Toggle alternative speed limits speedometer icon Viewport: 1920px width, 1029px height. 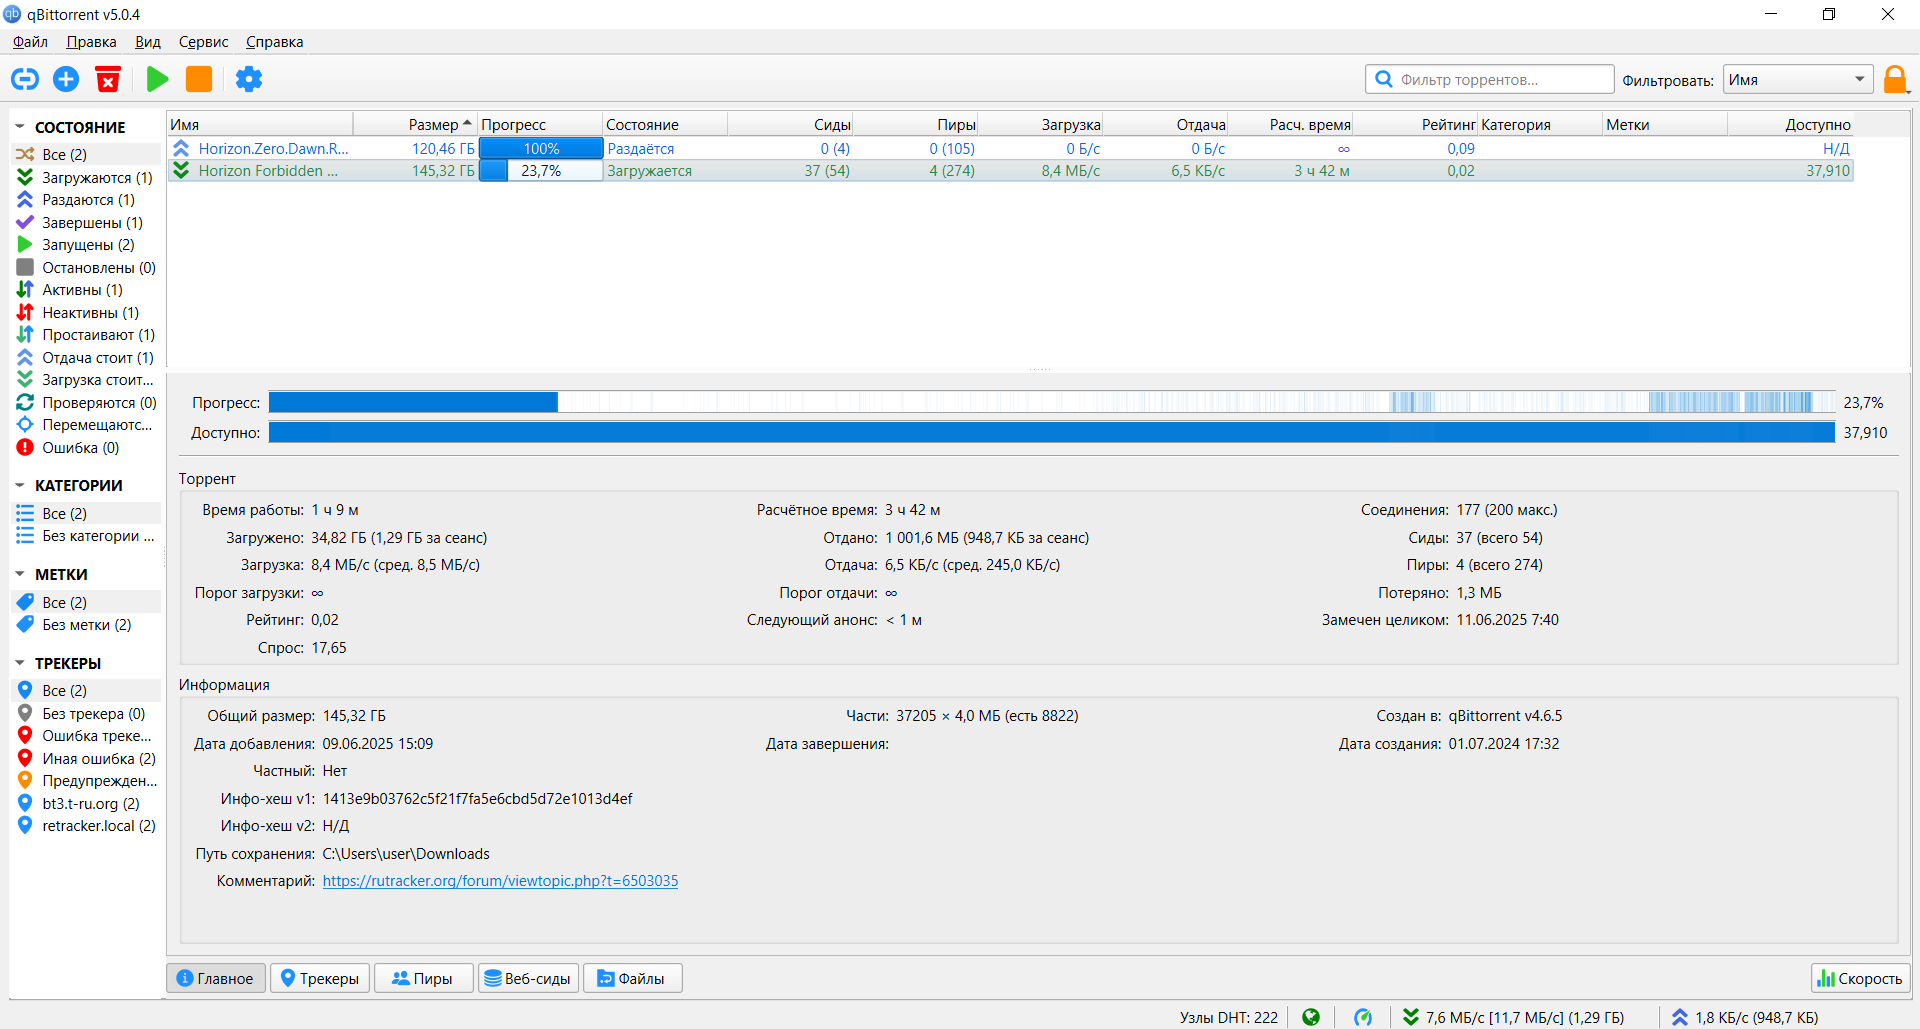pyautogui.click(x=1363, y=1017)
